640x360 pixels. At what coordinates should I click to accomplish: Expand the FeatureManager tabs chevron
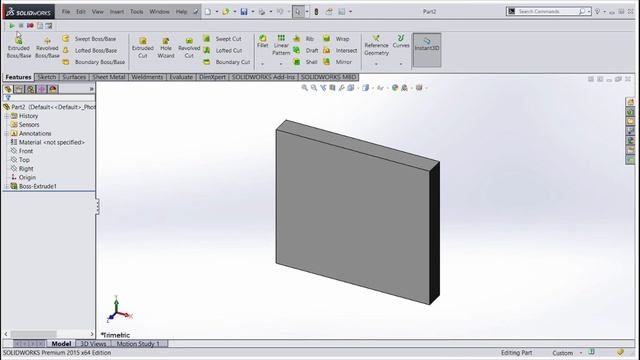[91, 89]
